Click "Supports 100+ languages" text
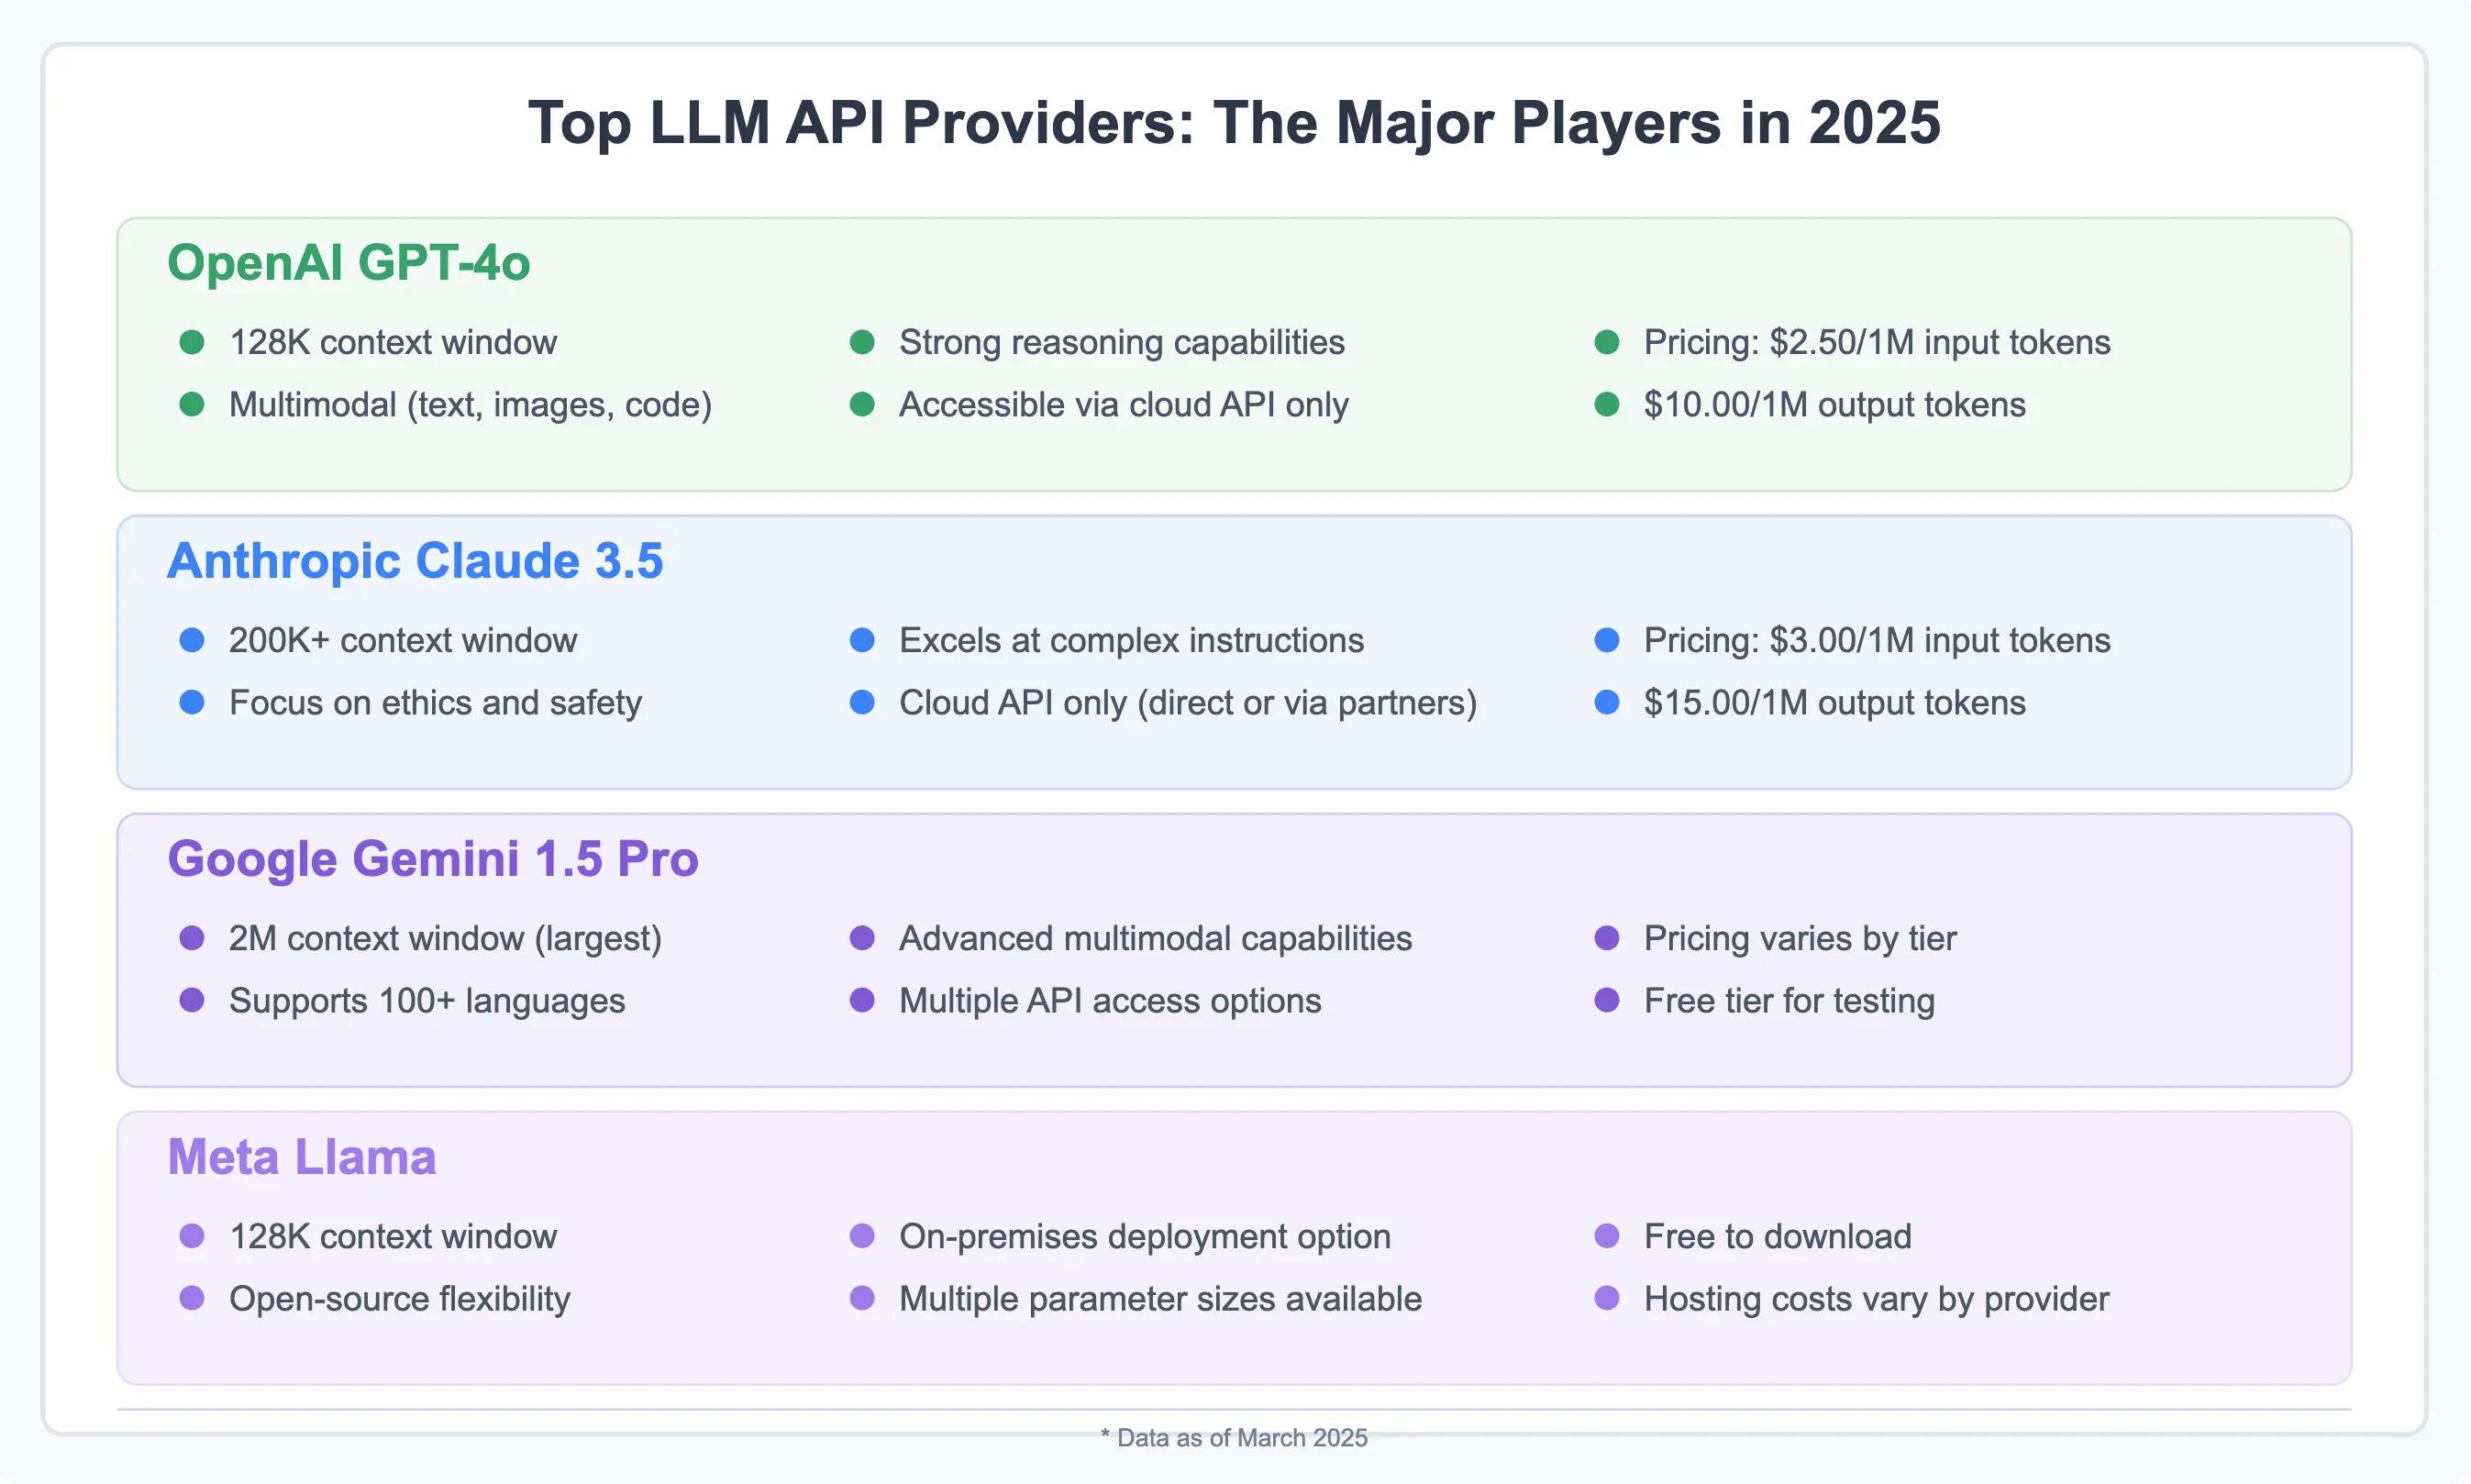This screenshot has height=1484, width=2471. (x=427, y=1001)
